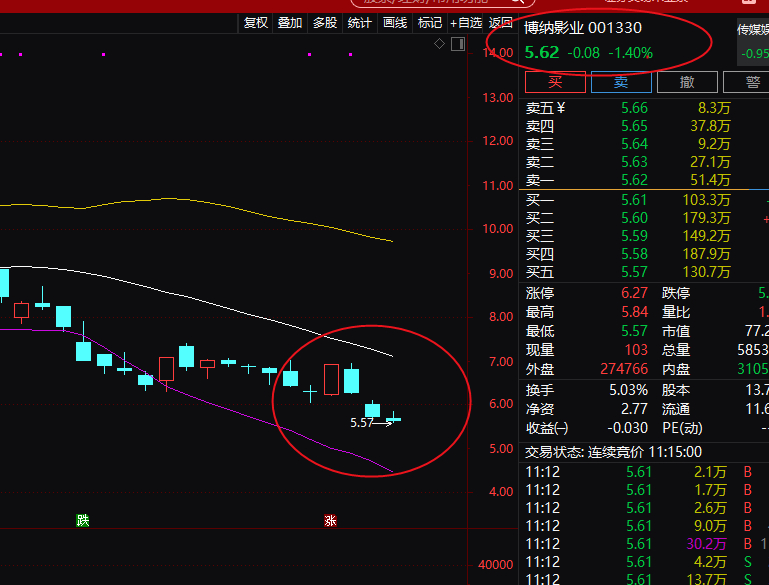Click the green 跌 marker below the chart
This screenshot has height=585, width=769.
coord(83,520)
